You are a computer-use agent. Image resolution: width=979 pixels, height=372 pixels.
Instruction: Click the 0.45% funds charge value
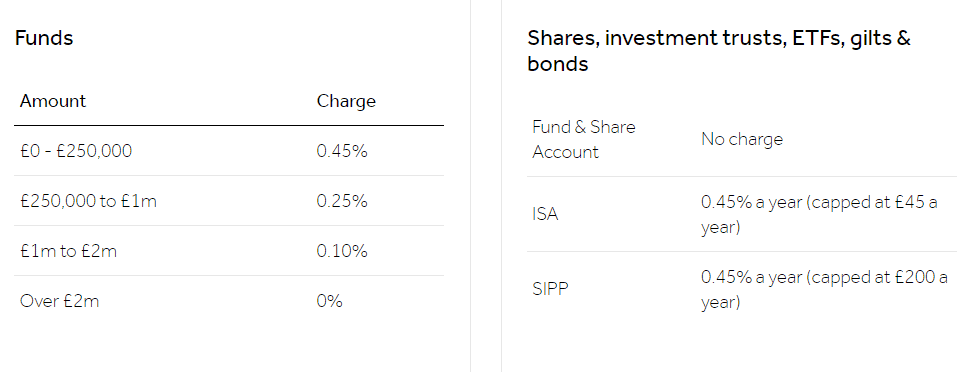(342, 151)
